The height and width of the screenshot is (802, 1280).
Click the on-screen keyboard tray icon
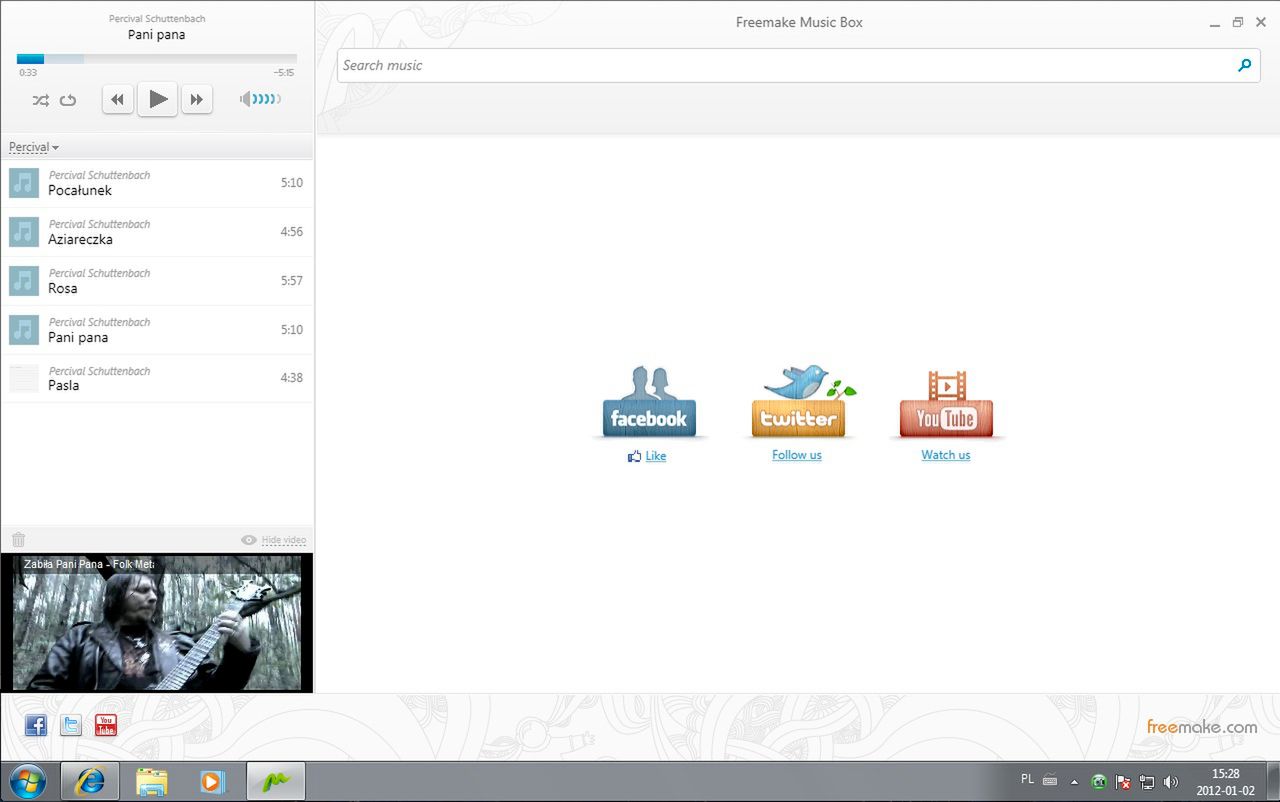coord(1050,780)
